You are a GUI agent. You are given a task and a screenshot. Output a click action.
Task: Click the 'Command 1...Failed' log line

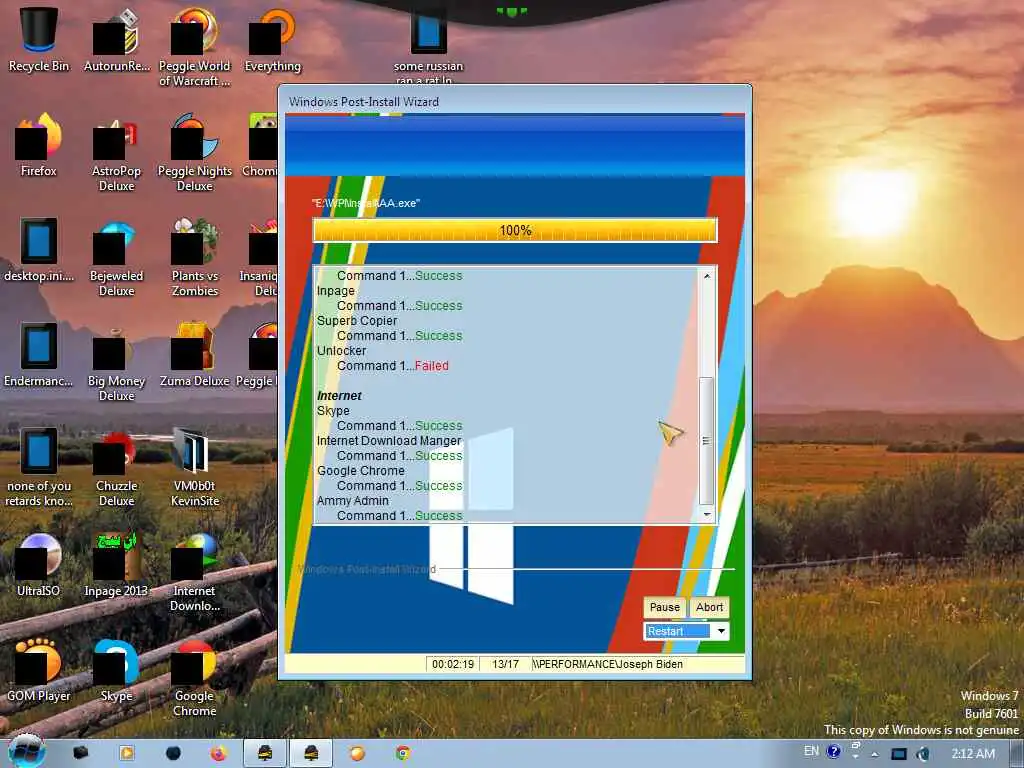point(392,366)
